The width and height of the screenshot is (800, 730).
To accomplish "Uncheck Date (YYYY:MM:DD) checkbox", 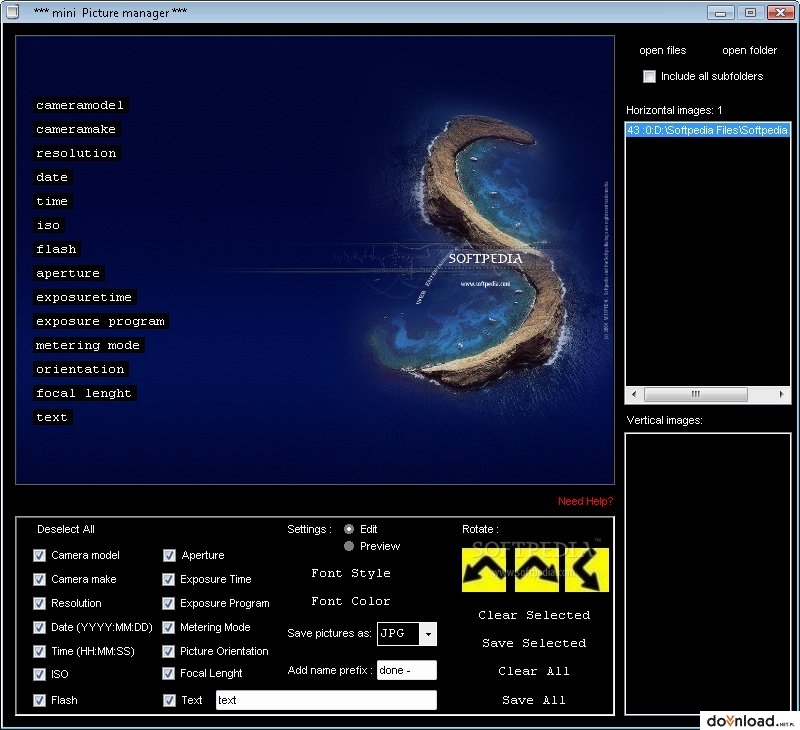I will 39,627.
